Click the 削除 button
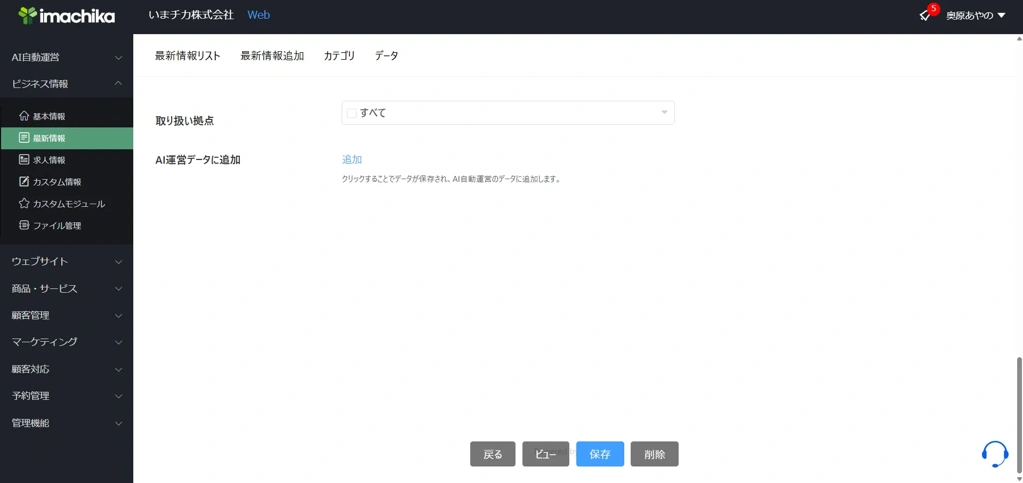The image size is (1023, 483). 654,454
